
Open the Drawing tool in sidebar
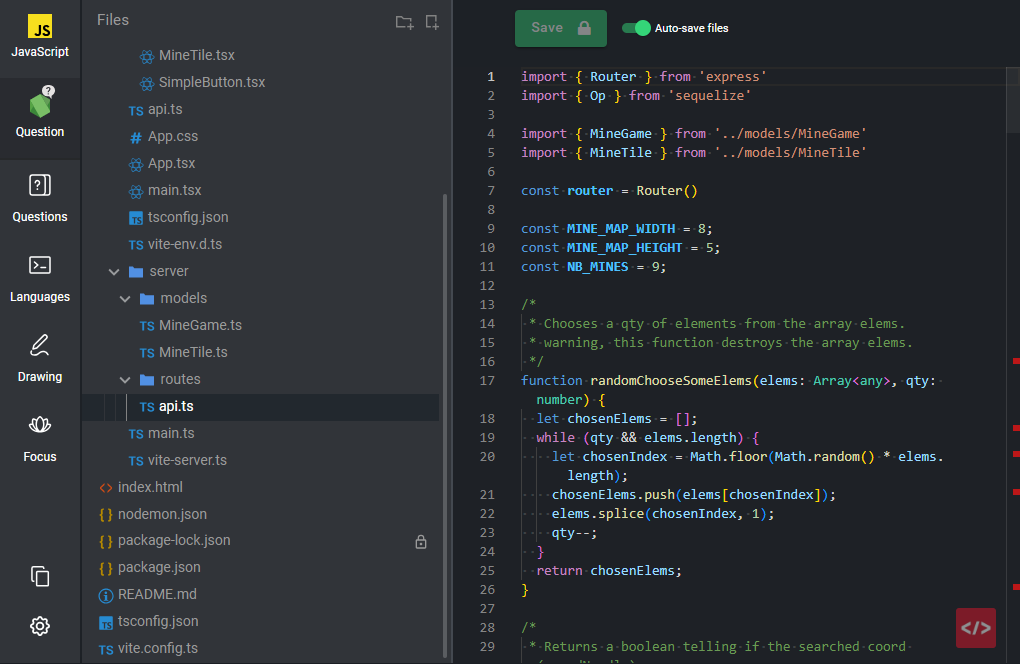pos(40,358)
